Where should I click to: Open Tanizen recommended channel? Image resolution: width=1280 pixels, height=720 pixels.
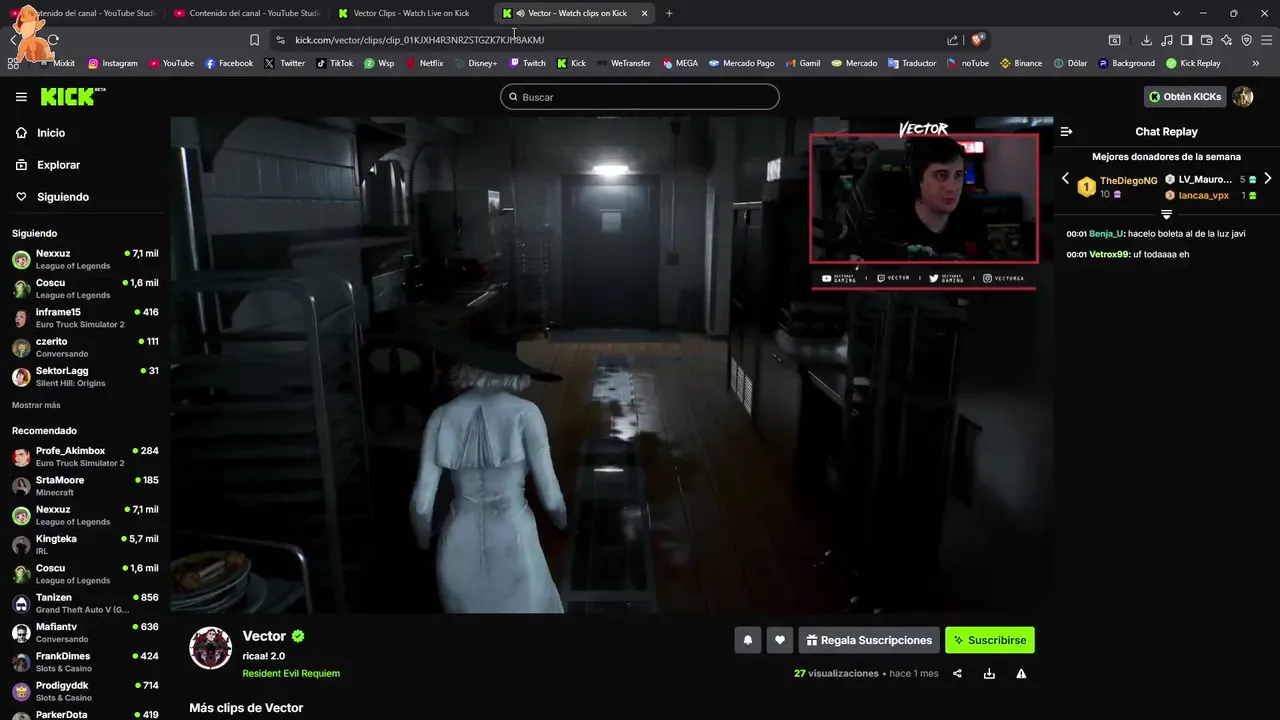(x=85, y=603)
